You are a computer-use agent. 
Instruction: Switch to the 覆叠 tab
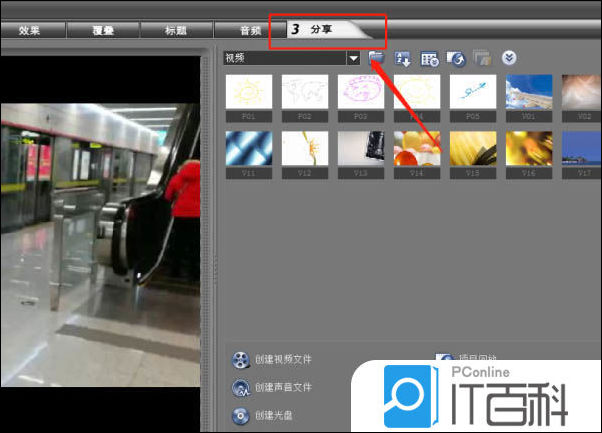(103, 30)
